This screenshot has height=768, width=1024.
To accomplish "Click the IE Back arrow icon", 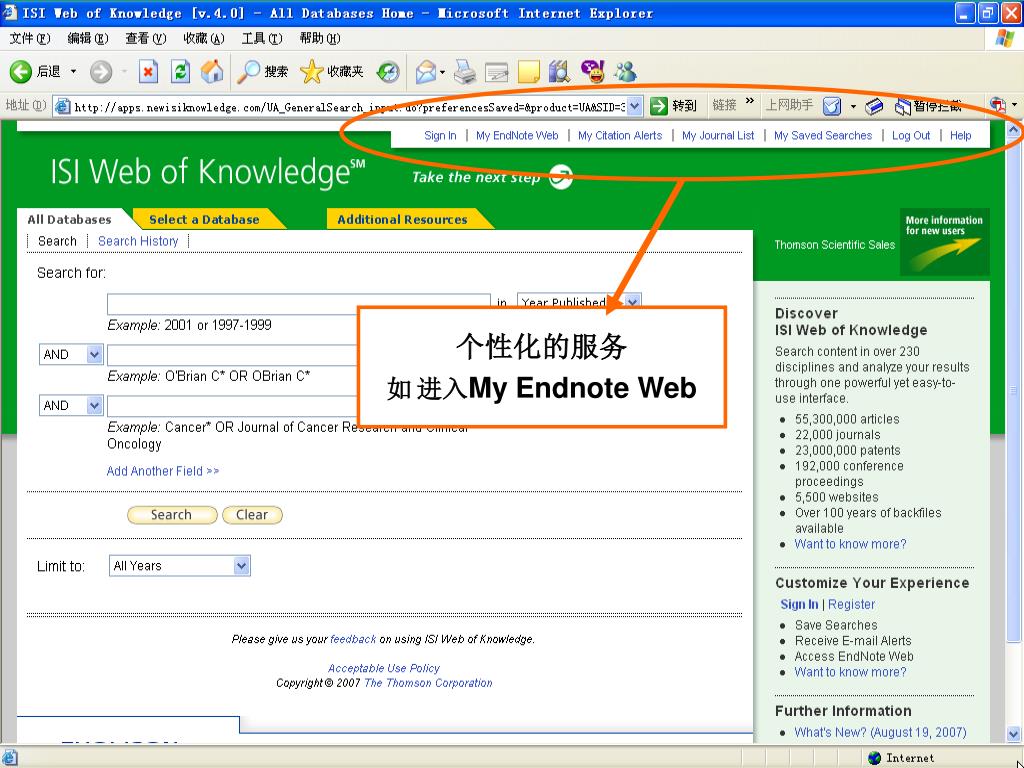I will (x=20, y=72).
